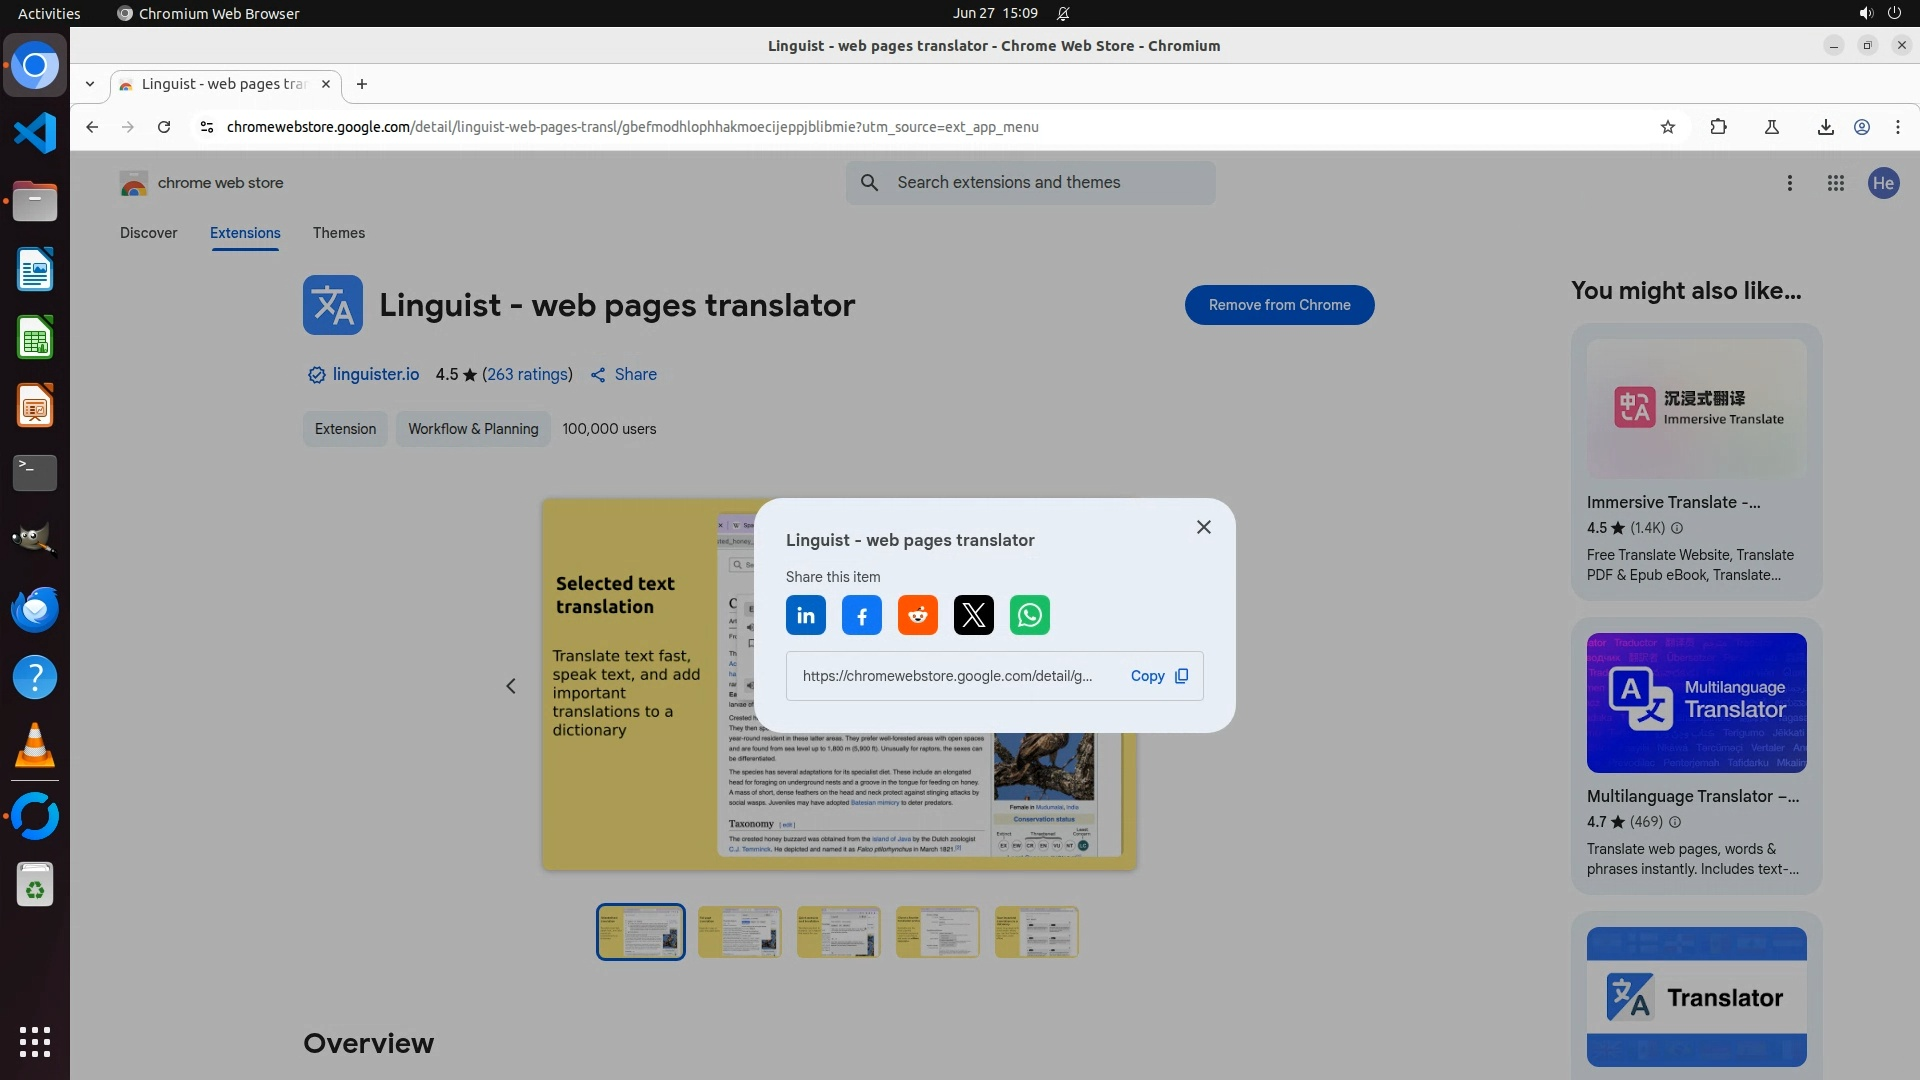Open Google apps grid
1920x1080 pixels.
pos(1835,183)
